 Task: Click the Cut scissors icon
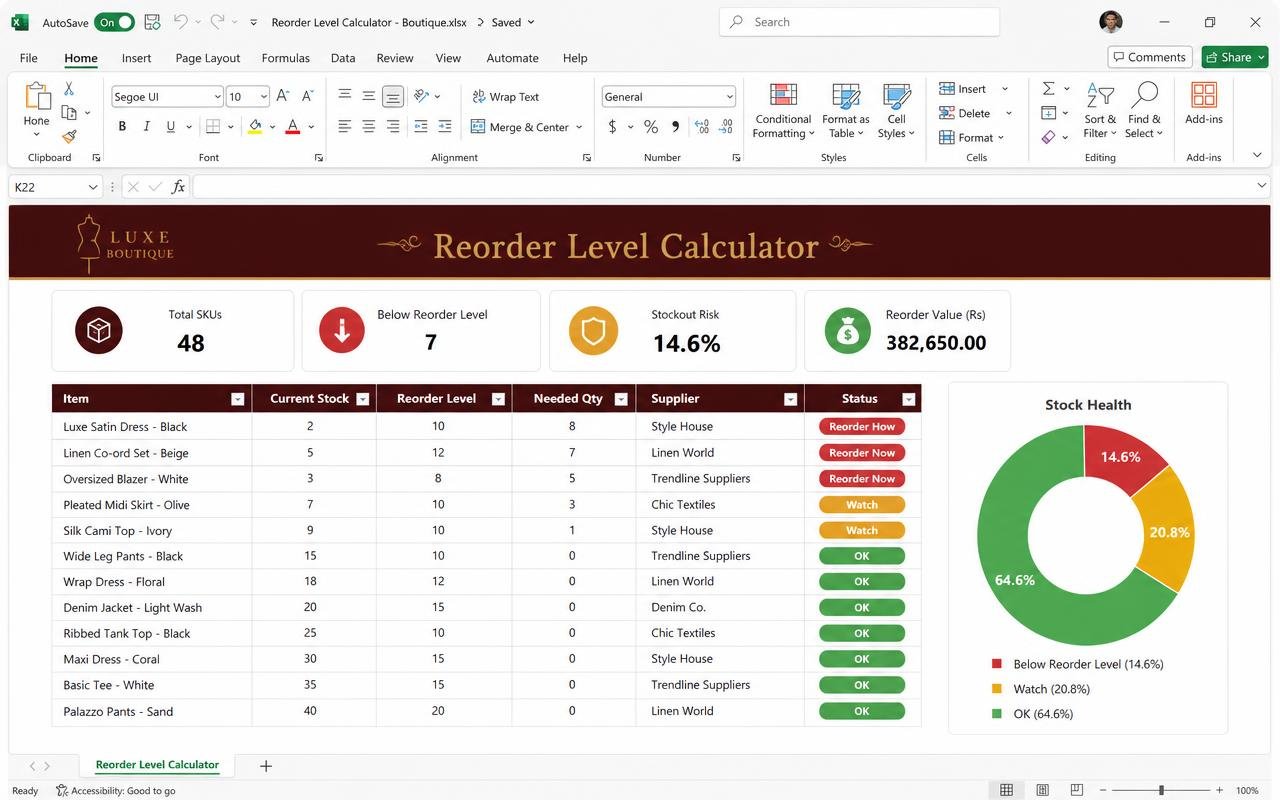(69, 89)
